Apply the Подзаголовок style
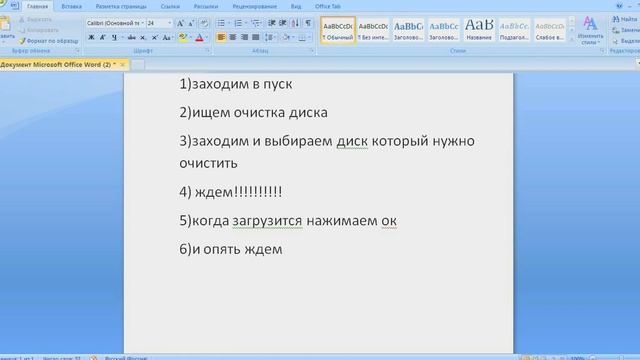Viewport: 640px width, 360px height. 514,30
